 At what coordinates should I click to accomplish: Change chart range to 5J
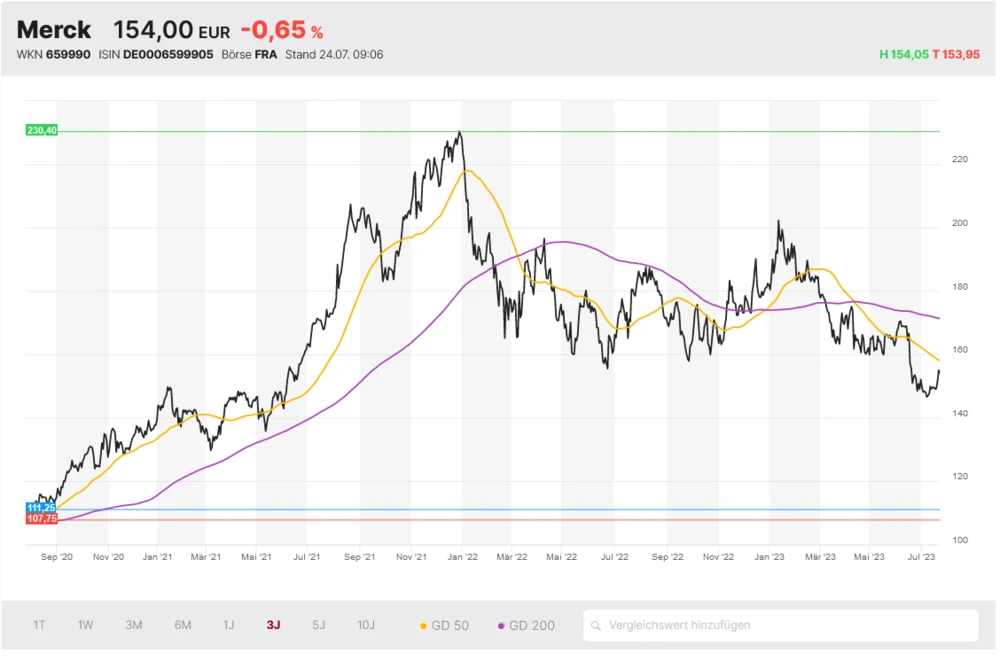pos(318,625)
